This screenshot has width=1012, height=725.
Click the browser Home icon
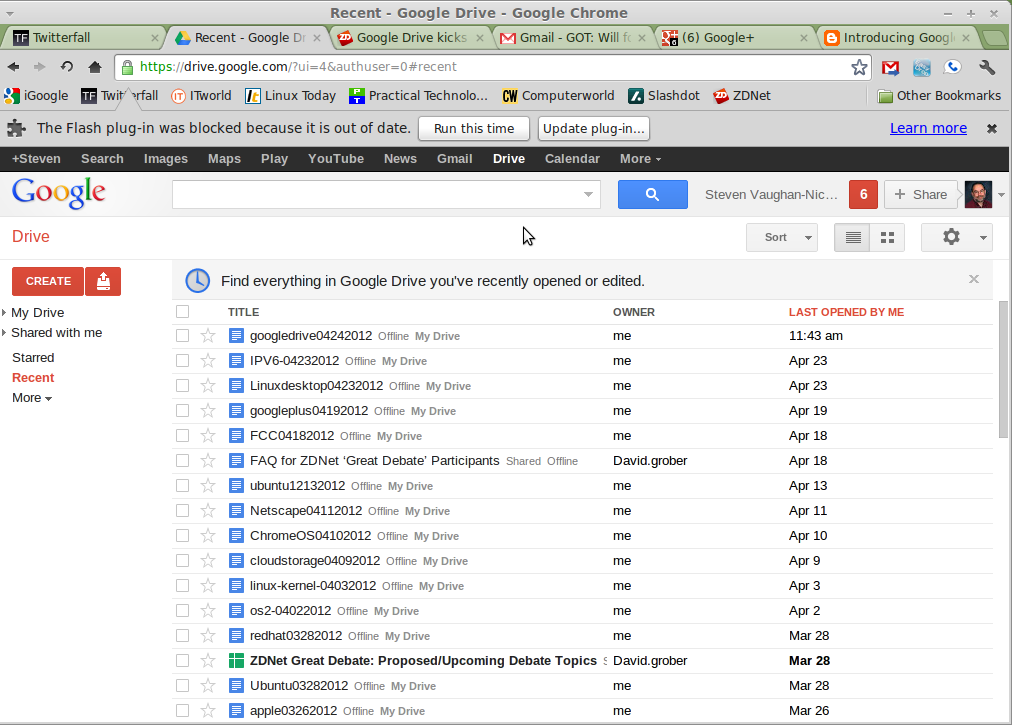point(95,67)
